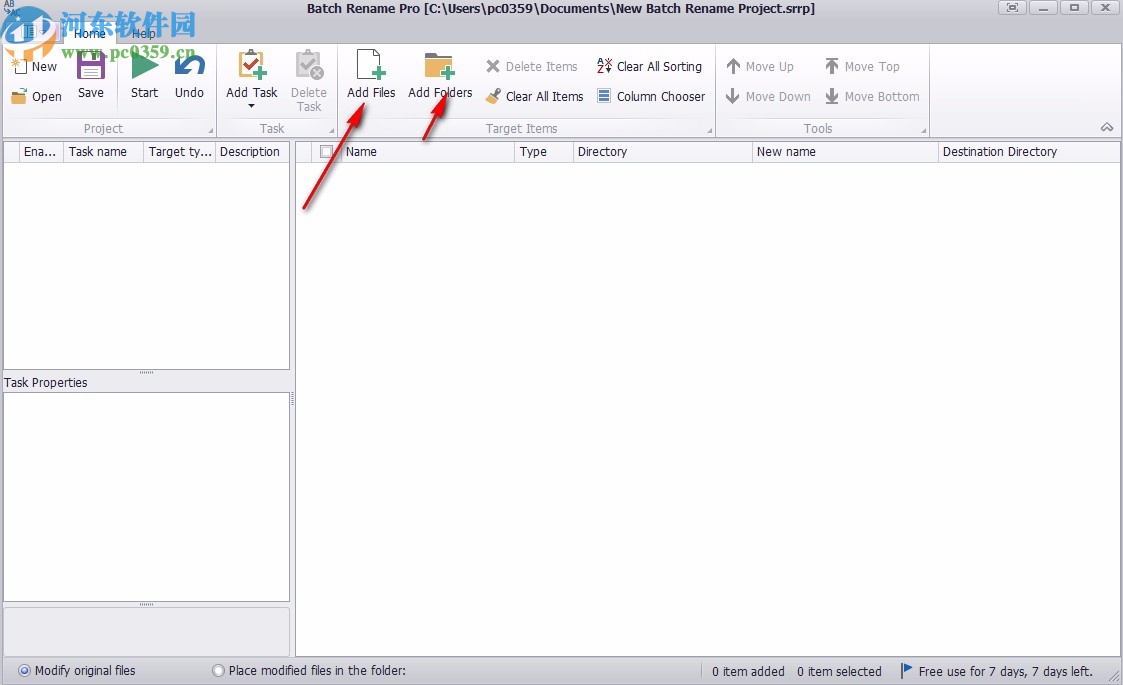Click the Target ty... column header
This screenshot has width=1123, height=685.
coord(180,152)
